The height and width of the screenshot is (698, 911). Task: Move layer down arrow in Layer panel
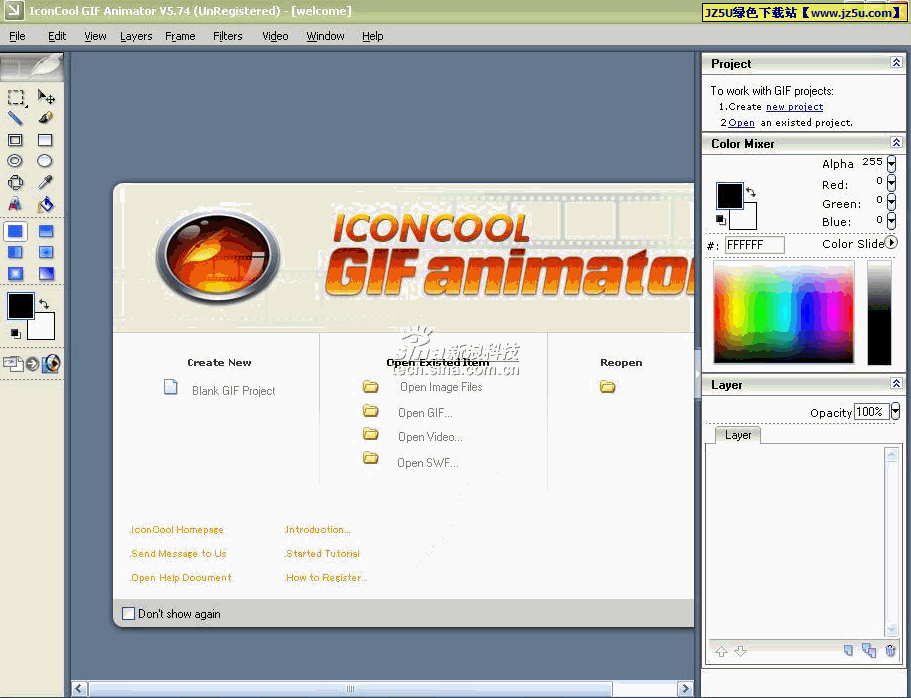(740, 652)
